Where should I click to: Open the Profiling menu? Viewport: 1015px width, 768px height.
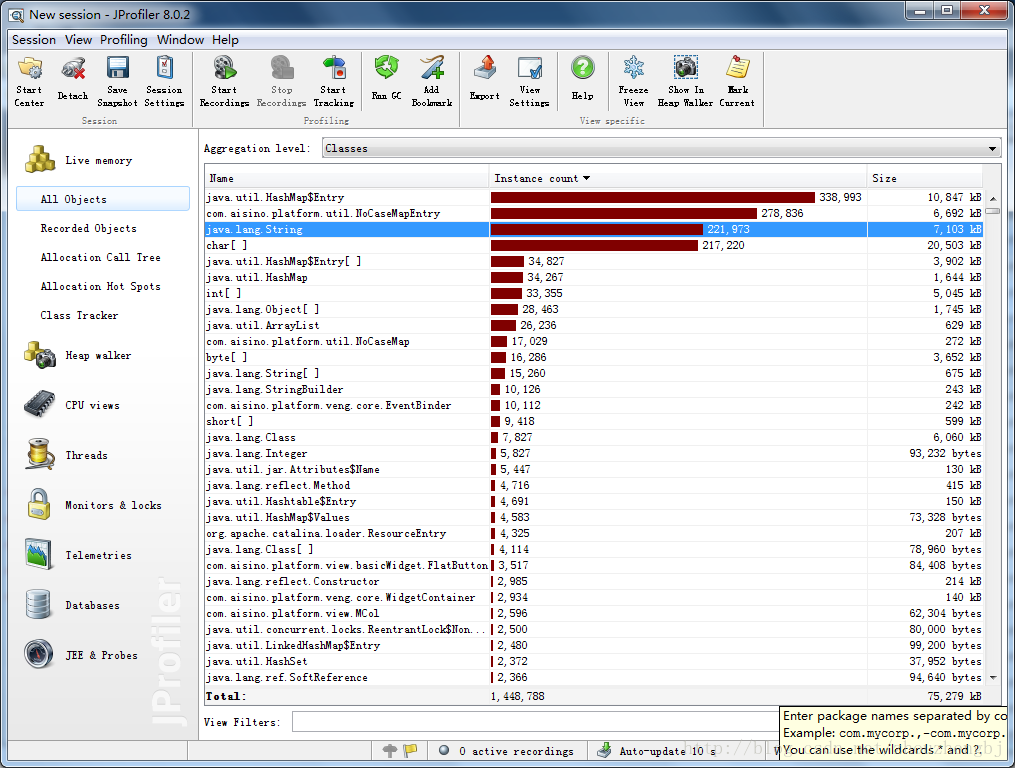pyautogui.click(x=124, y=40)
